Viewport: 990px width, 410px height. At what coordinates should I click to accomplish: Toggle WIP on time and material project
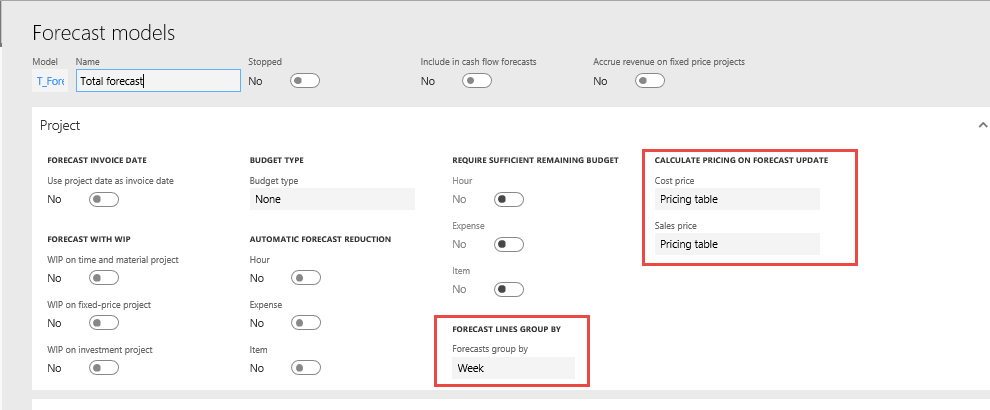[x=104, y=278]
